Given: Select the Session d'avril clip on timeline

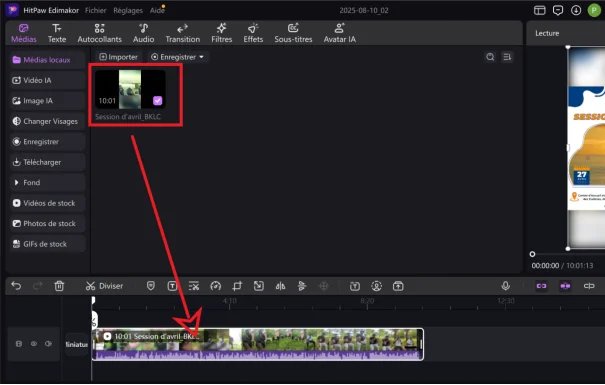Looking at the screenshot, I should [x=258, y=344].
